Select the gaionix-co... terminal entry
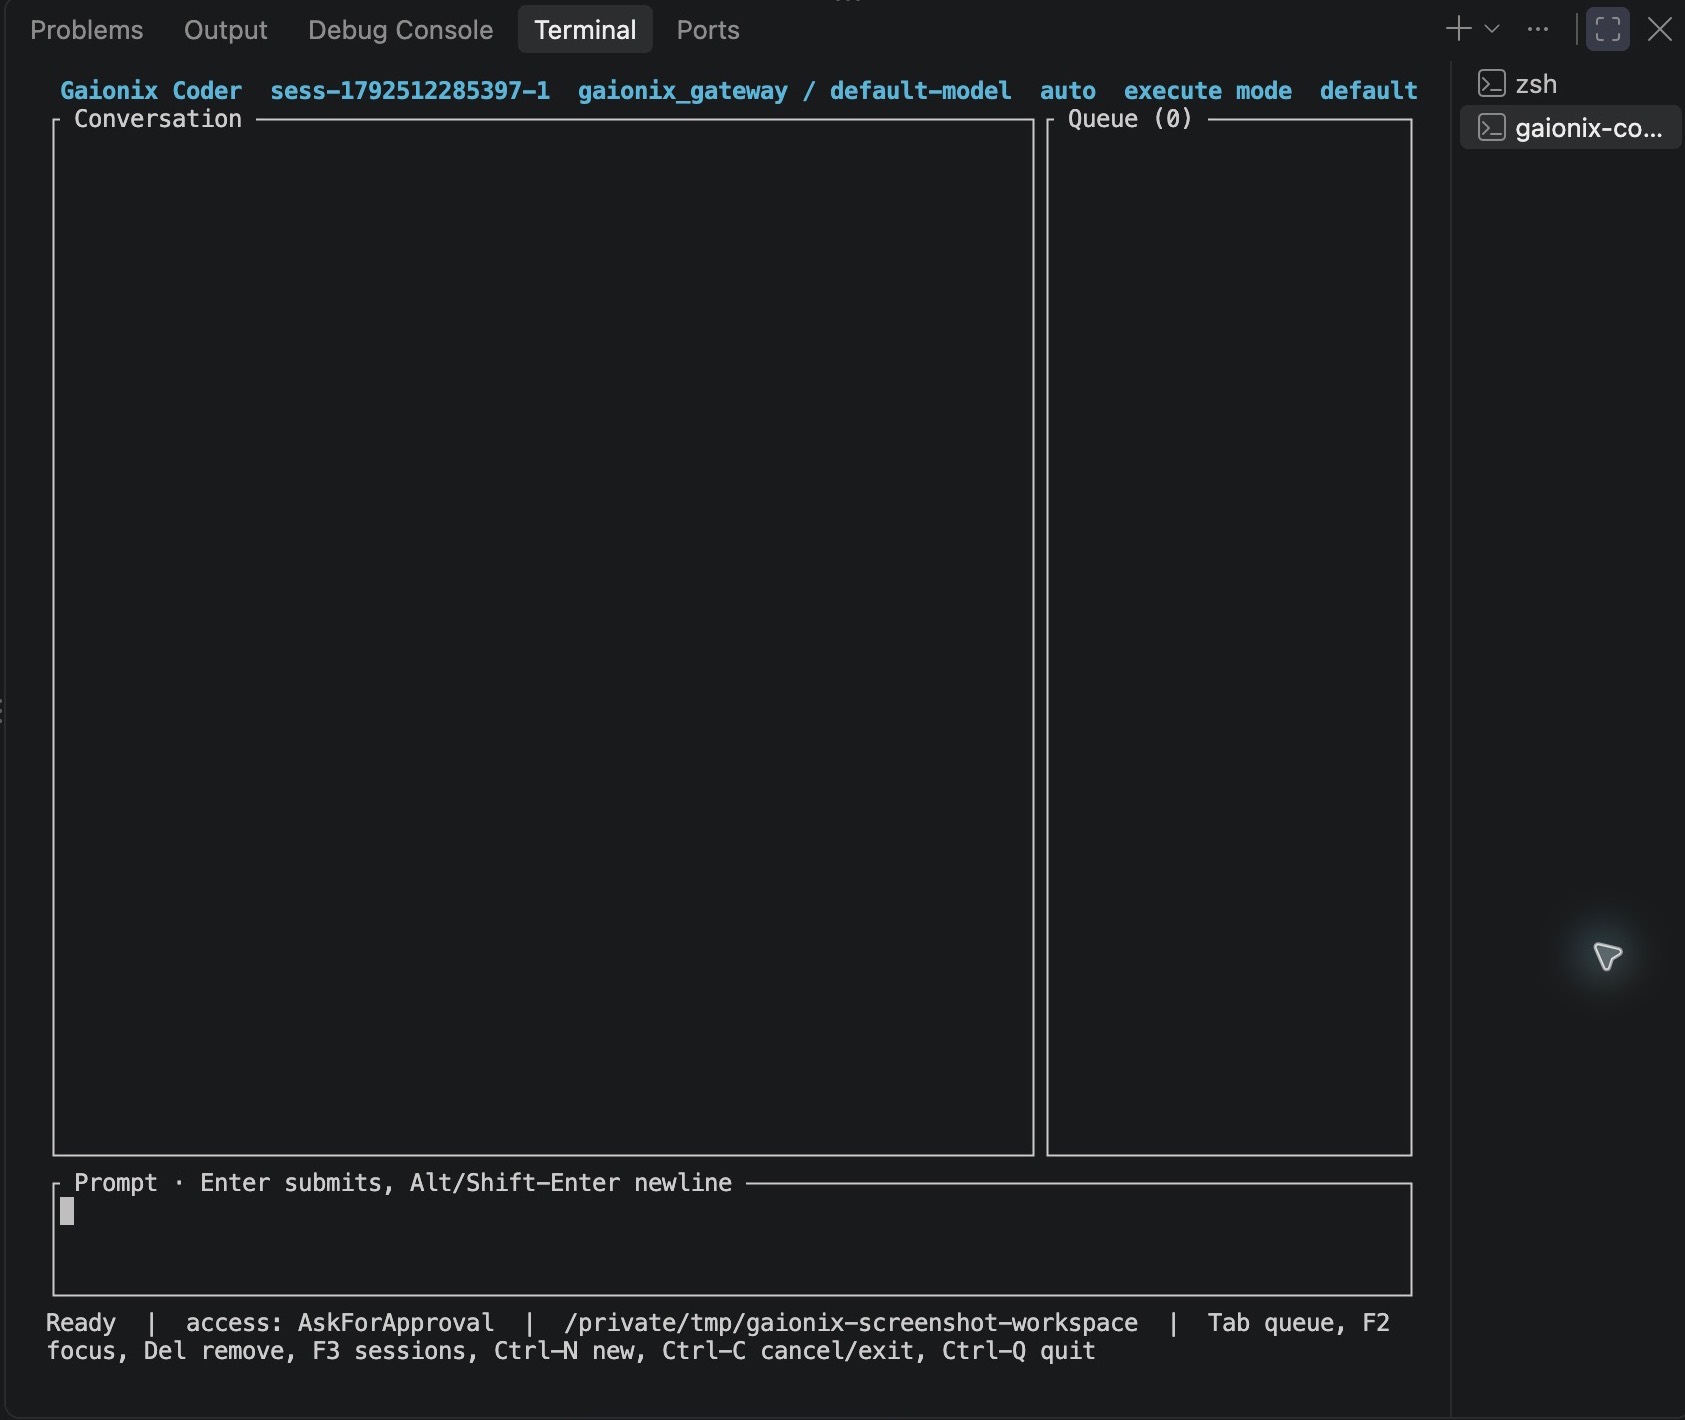1685x1420 pixels. pyautogui.click(x=1570, y=128)
